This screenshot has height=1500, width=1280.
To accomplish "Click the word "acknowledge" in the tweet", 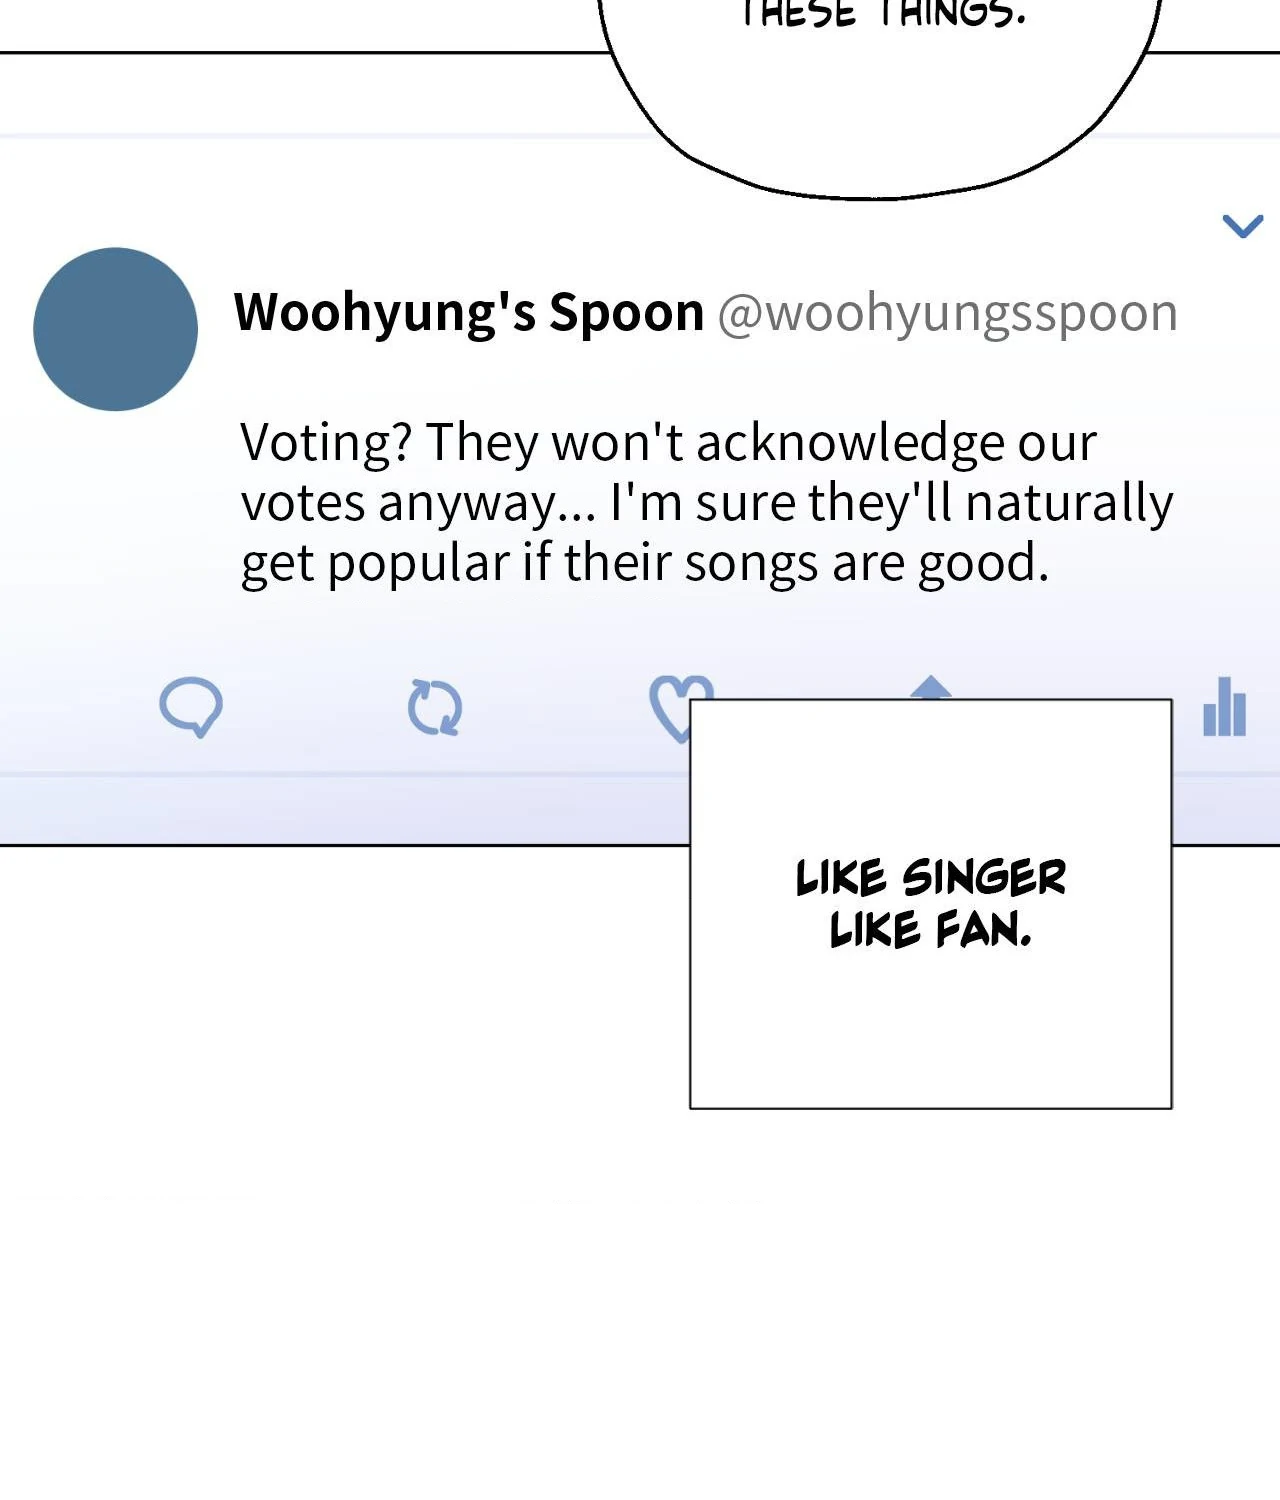I will (850, 443).
